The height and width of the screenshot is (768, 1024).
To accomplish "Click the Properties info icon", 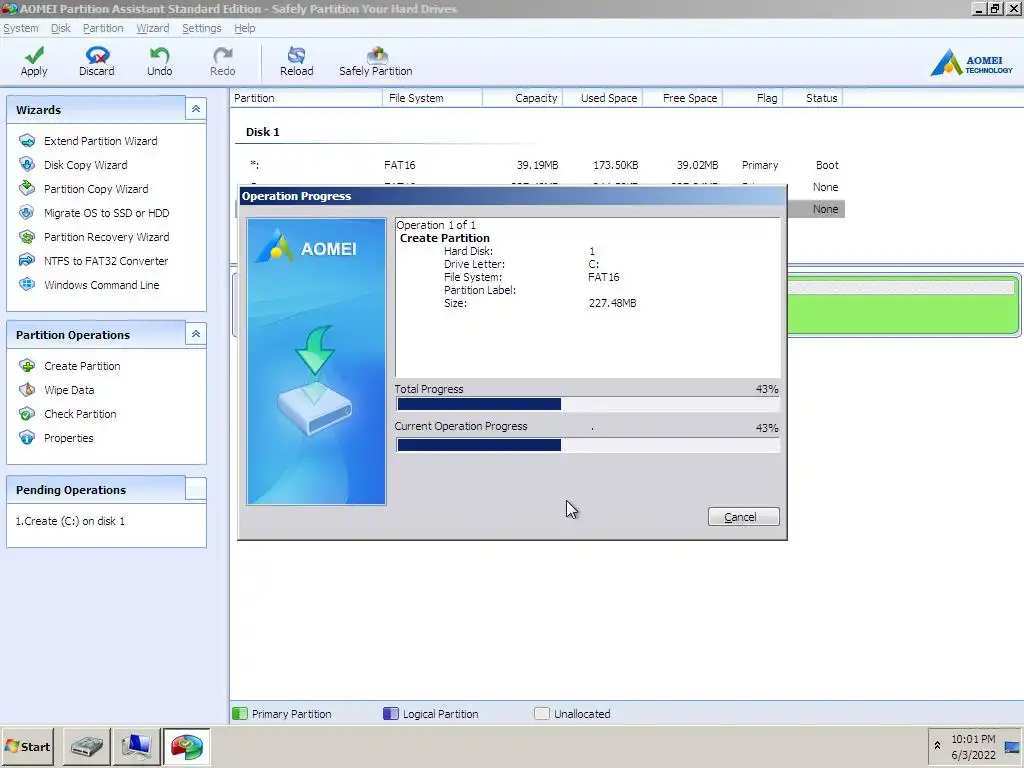I will pos(27,438).
